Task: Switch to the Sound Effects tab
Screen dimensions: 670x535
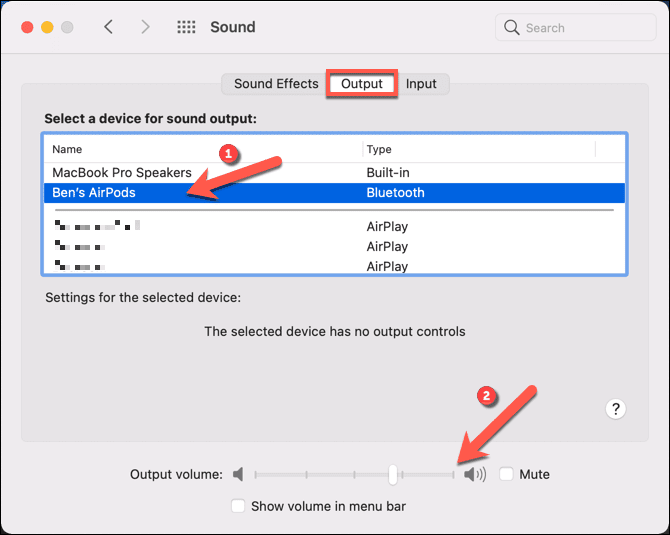Action: tap(276, 84)
